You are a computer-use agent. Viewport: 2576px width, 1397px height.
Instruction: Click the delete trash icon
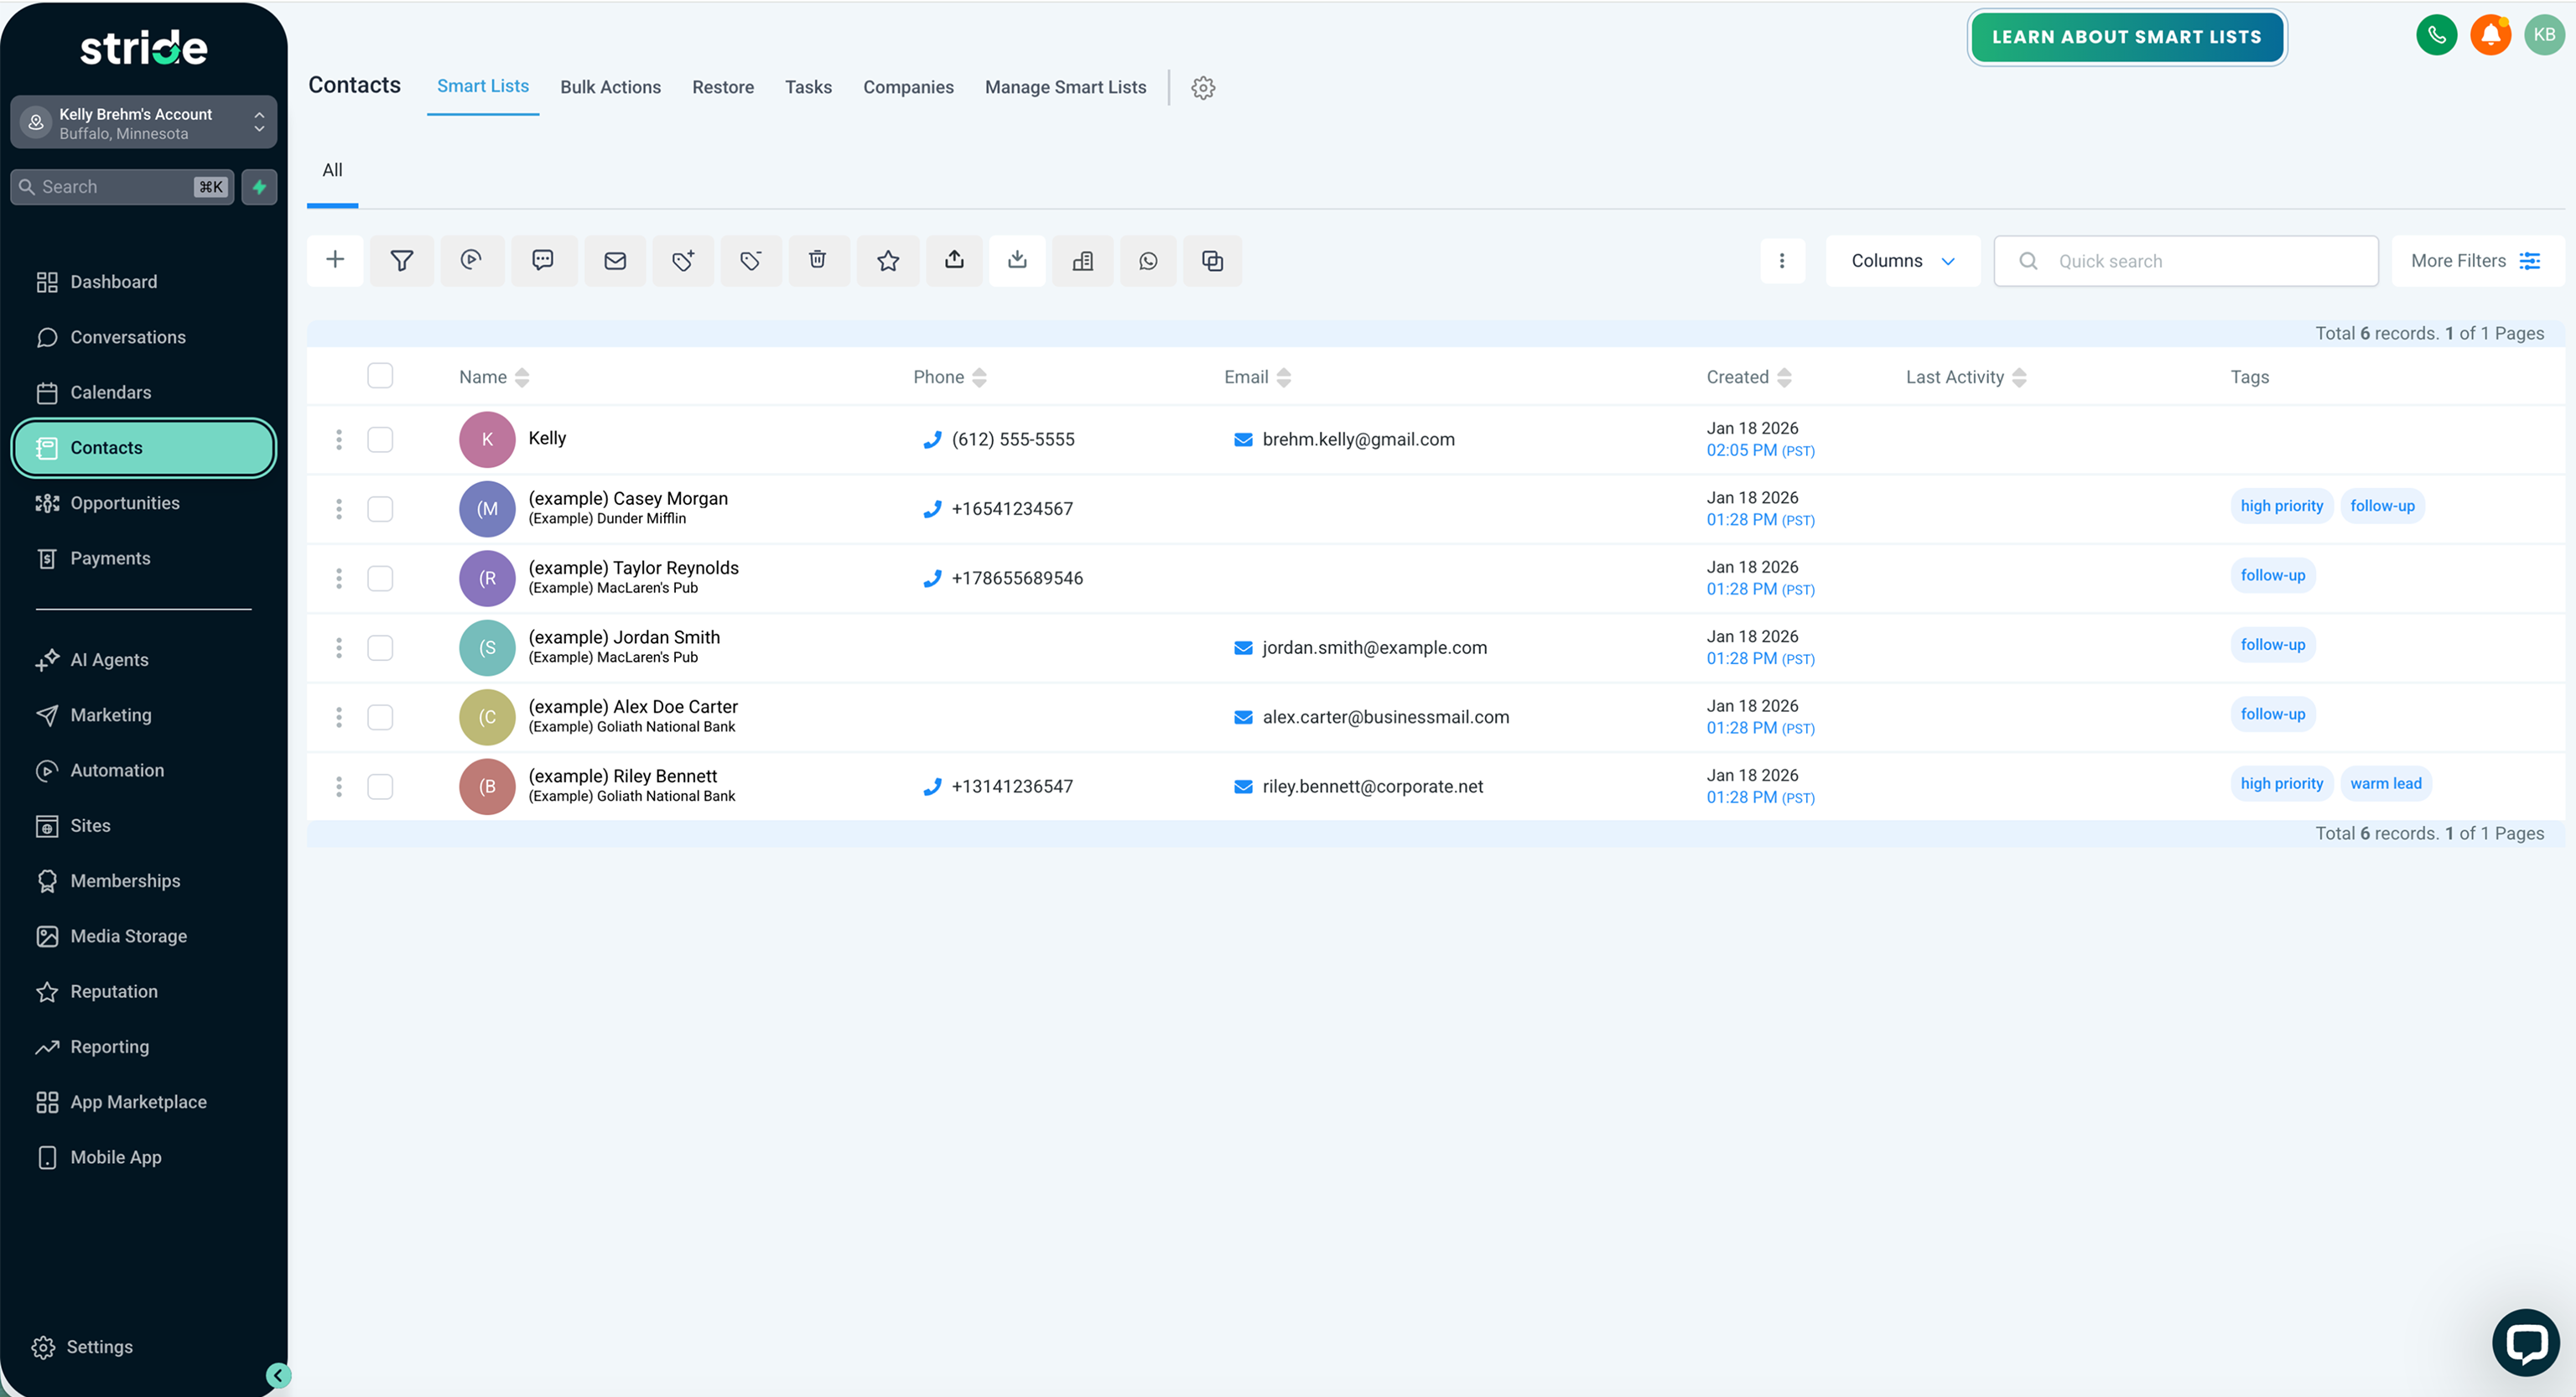(x=818, y=260)
